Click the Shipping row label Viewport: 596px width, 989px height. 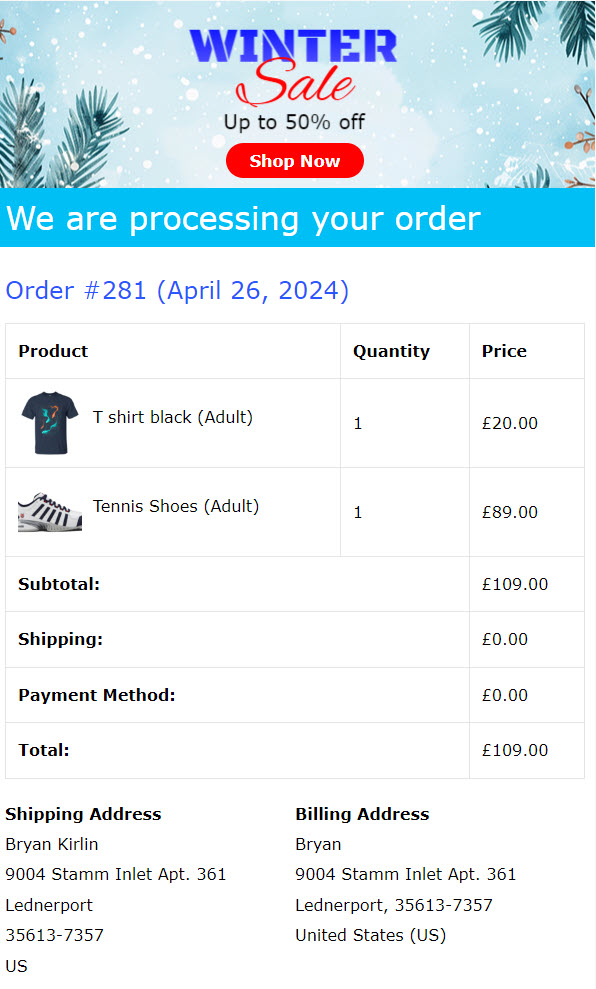pyautogui.click(x=61, y=640)
